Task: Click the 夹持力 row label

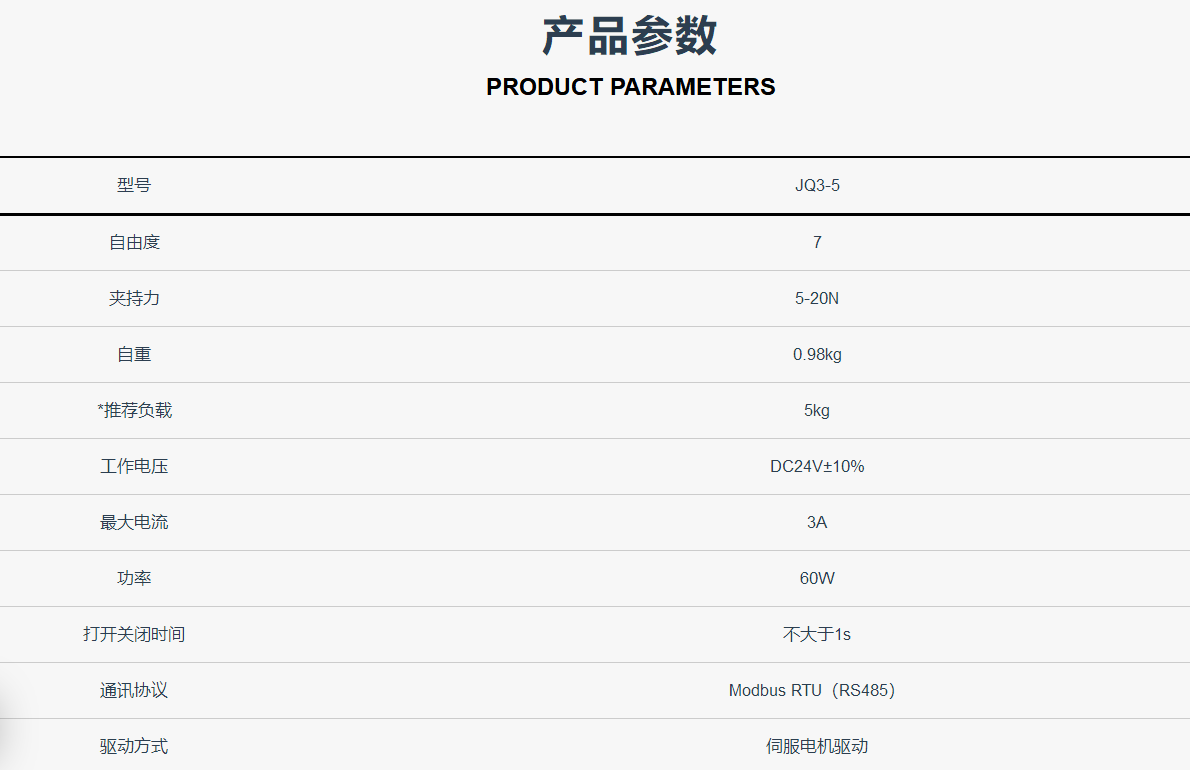Action: (x=134, y=298)
